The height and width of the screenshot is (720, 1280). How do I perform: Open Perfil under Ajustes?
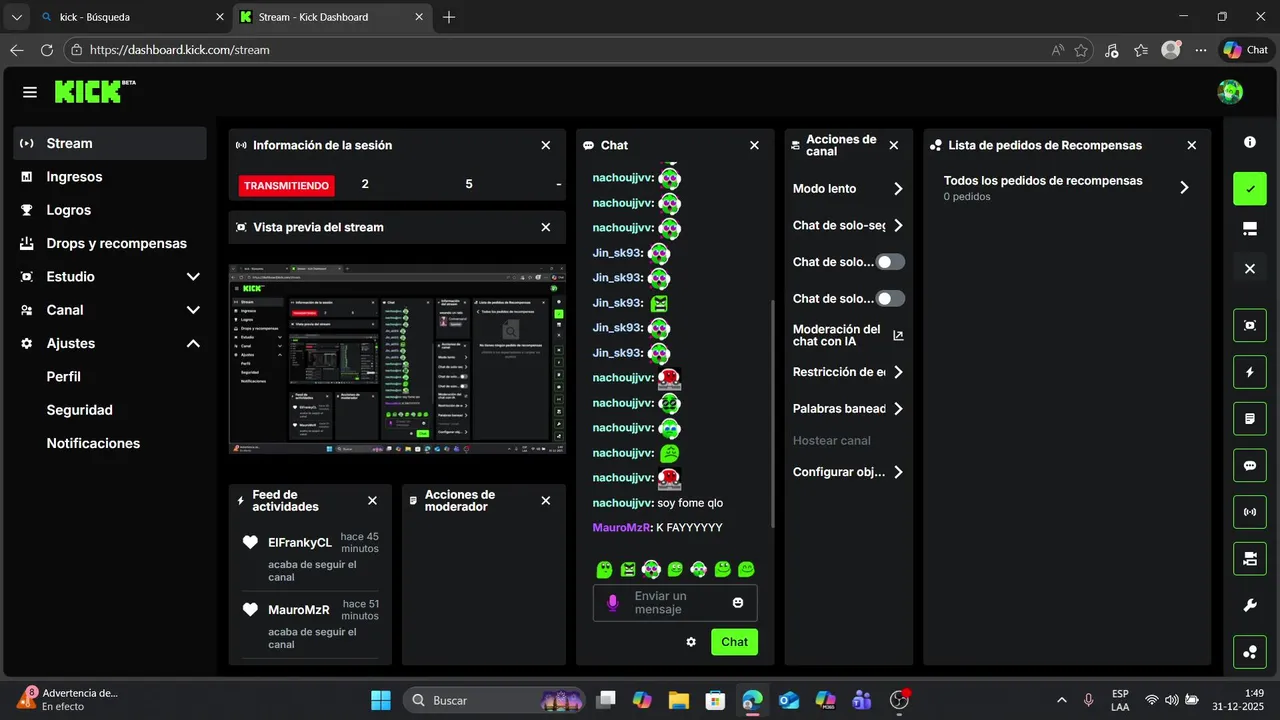tap(64, 377)
